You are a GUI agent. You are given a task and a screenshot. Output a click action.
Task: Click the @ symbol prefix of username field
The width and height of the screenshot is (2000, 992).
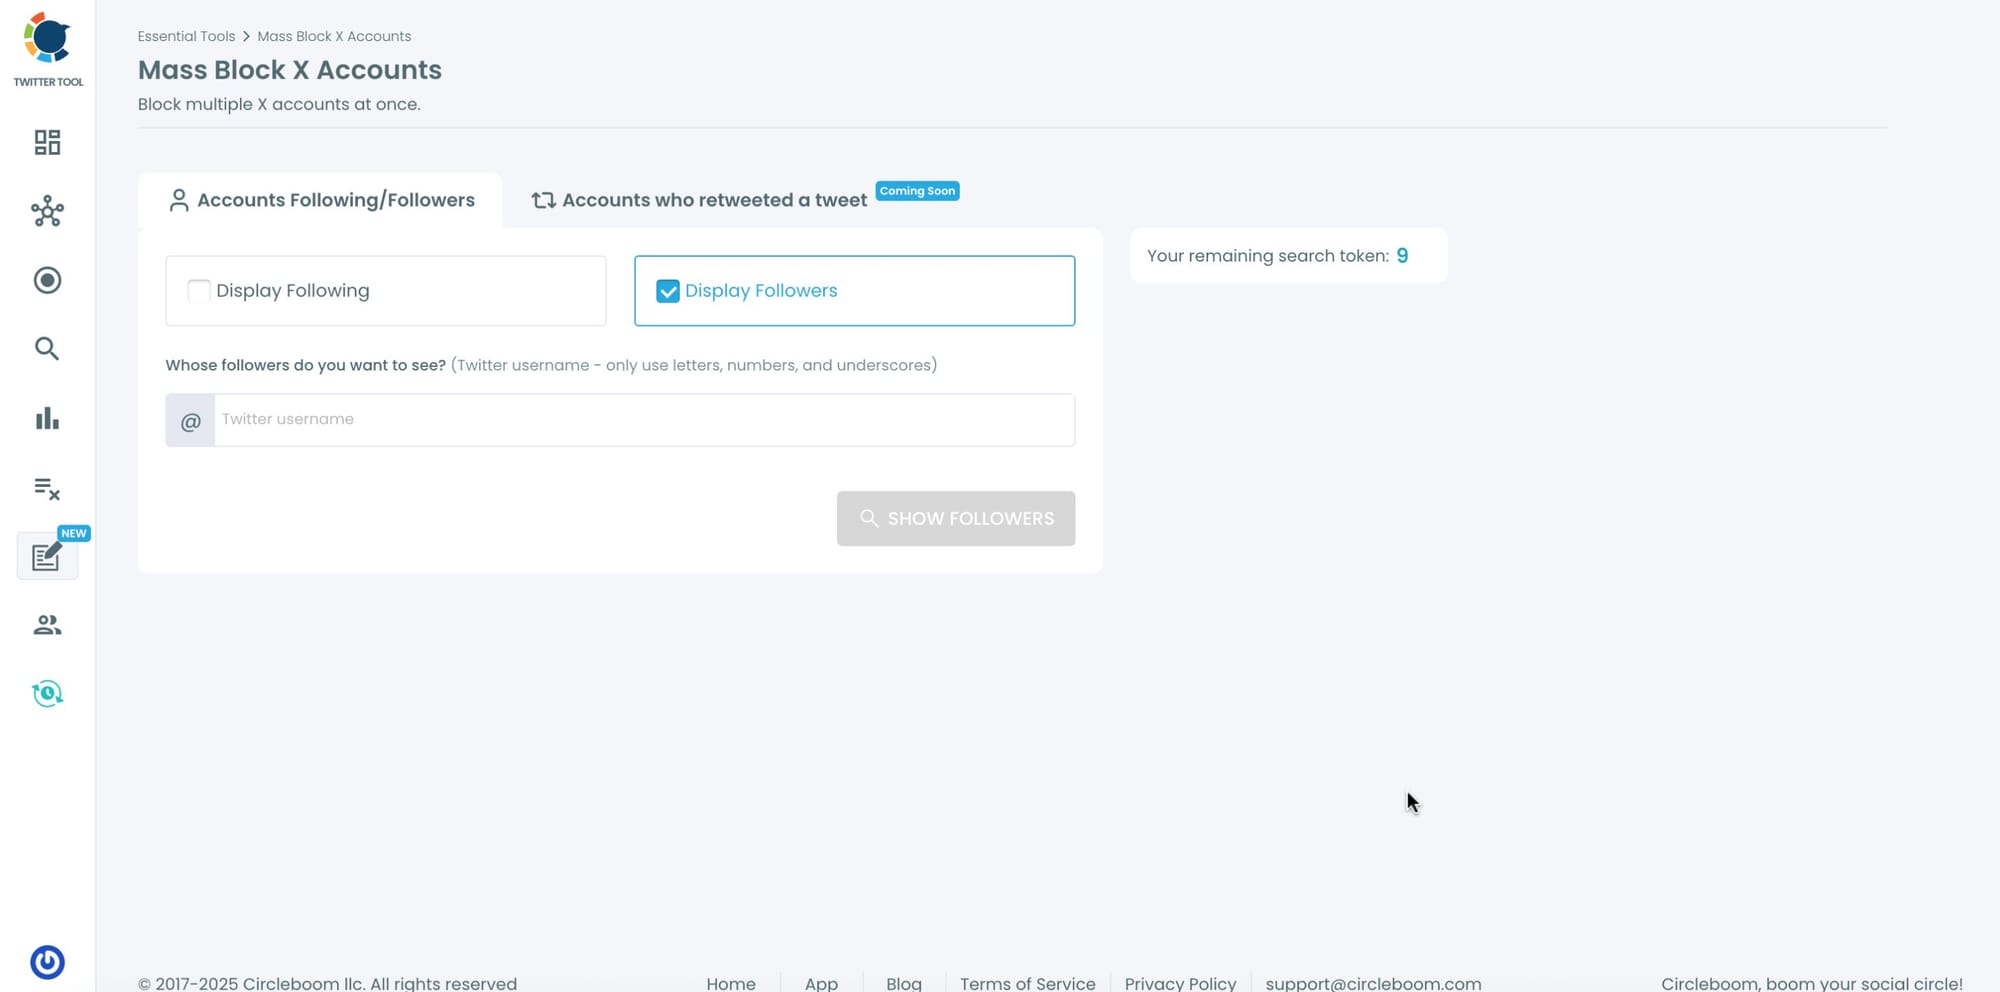point(190,420)
